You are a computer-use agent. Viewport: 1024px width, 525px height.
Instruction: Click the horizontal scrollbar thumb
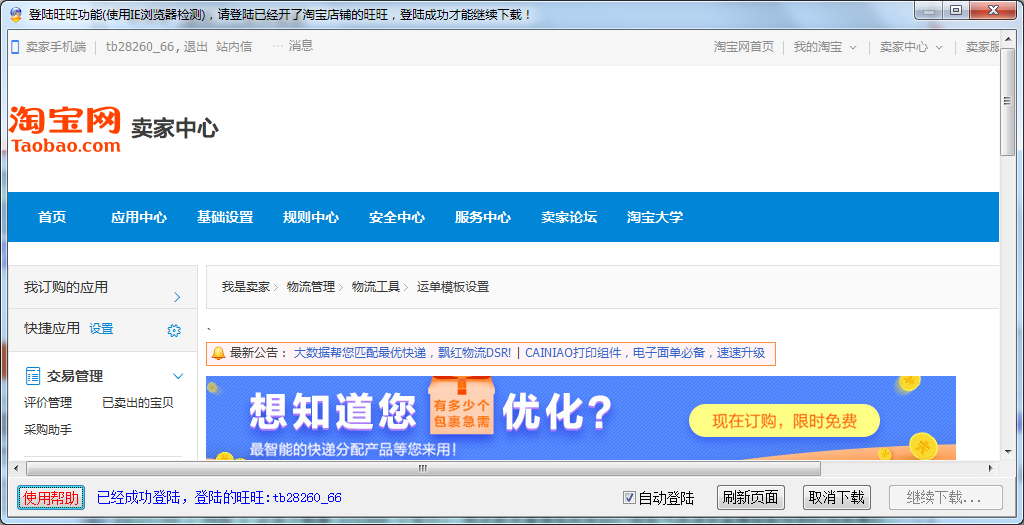[422, 468]
